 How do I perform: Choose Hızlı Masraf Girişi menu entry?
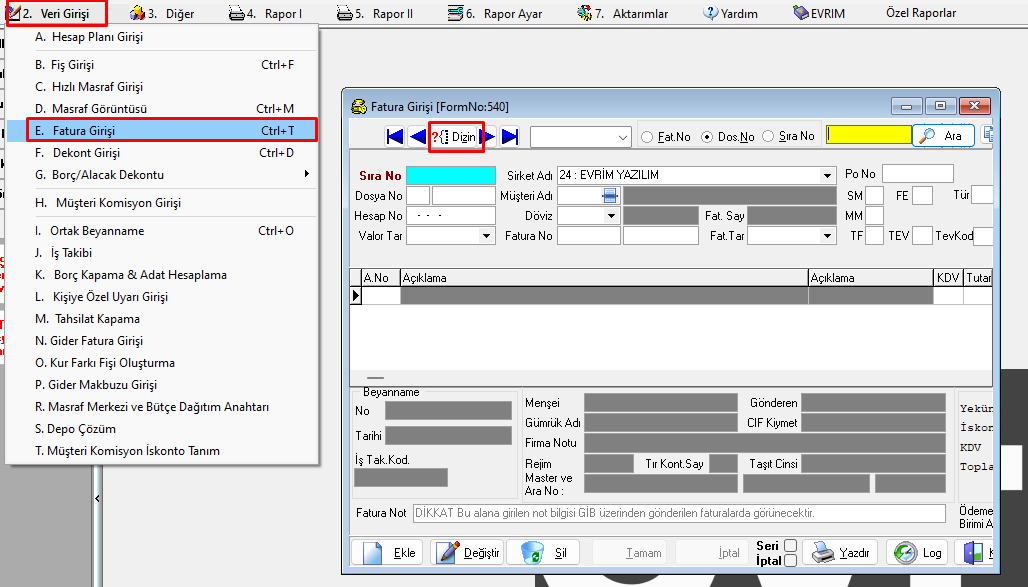pyautogui.click(x=161, y=87)
